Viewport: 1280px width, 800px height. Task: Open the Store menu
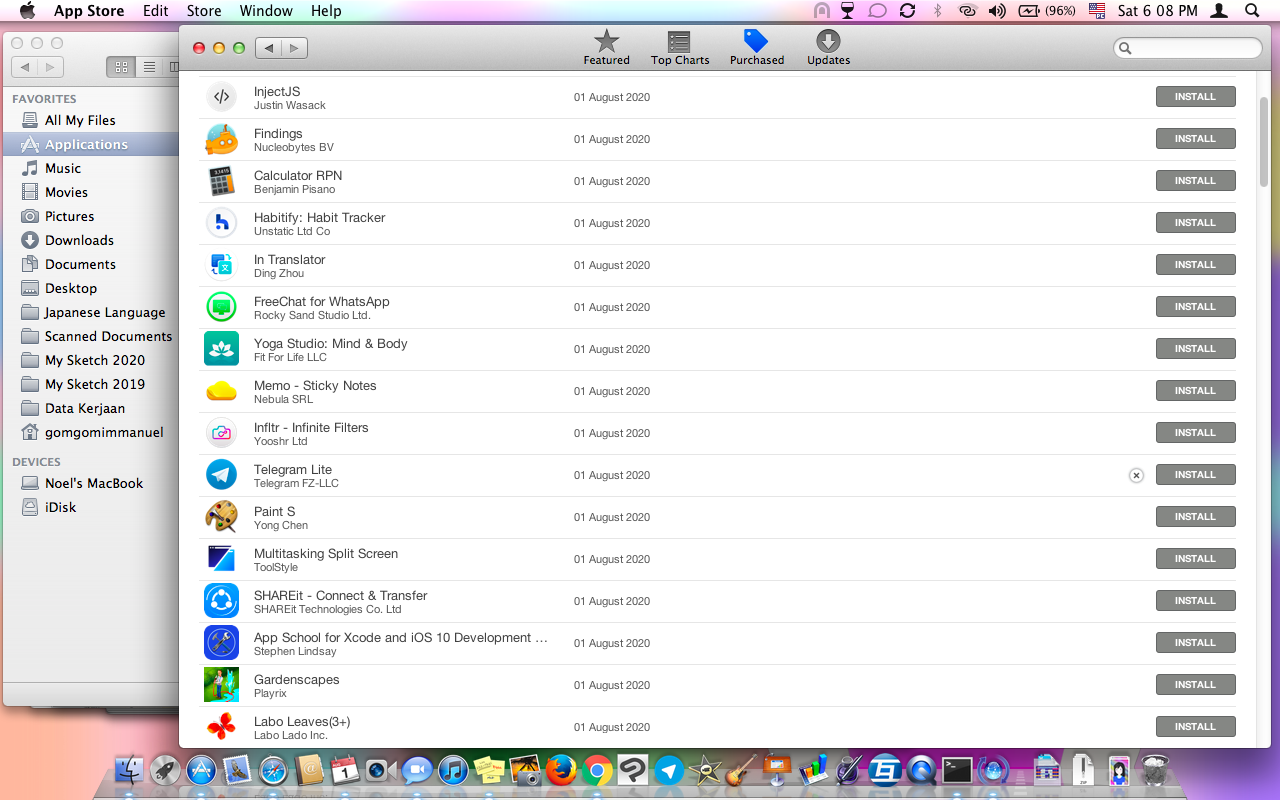point(204,11)
